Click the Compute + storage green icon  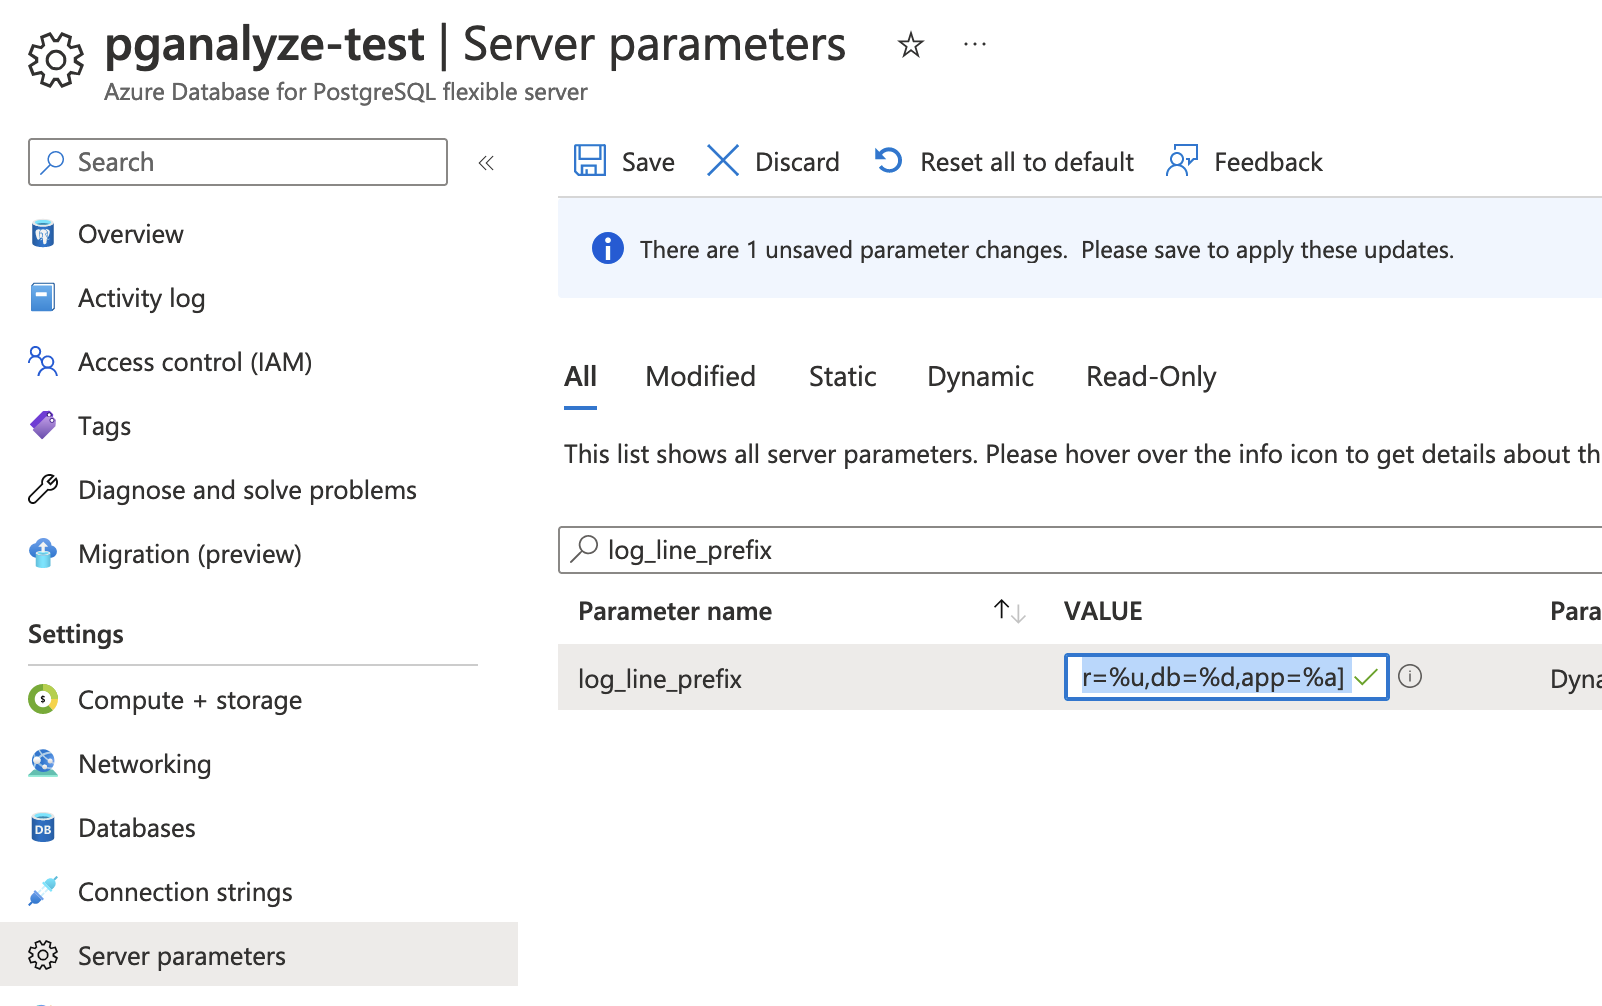click(43, 699)
